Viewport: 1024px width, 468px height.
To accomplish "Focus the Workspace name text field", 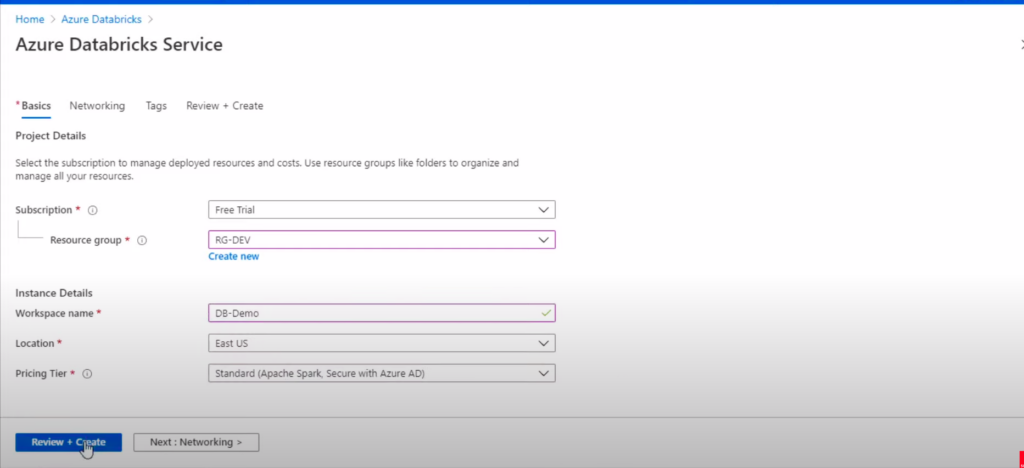I will 370,313.
